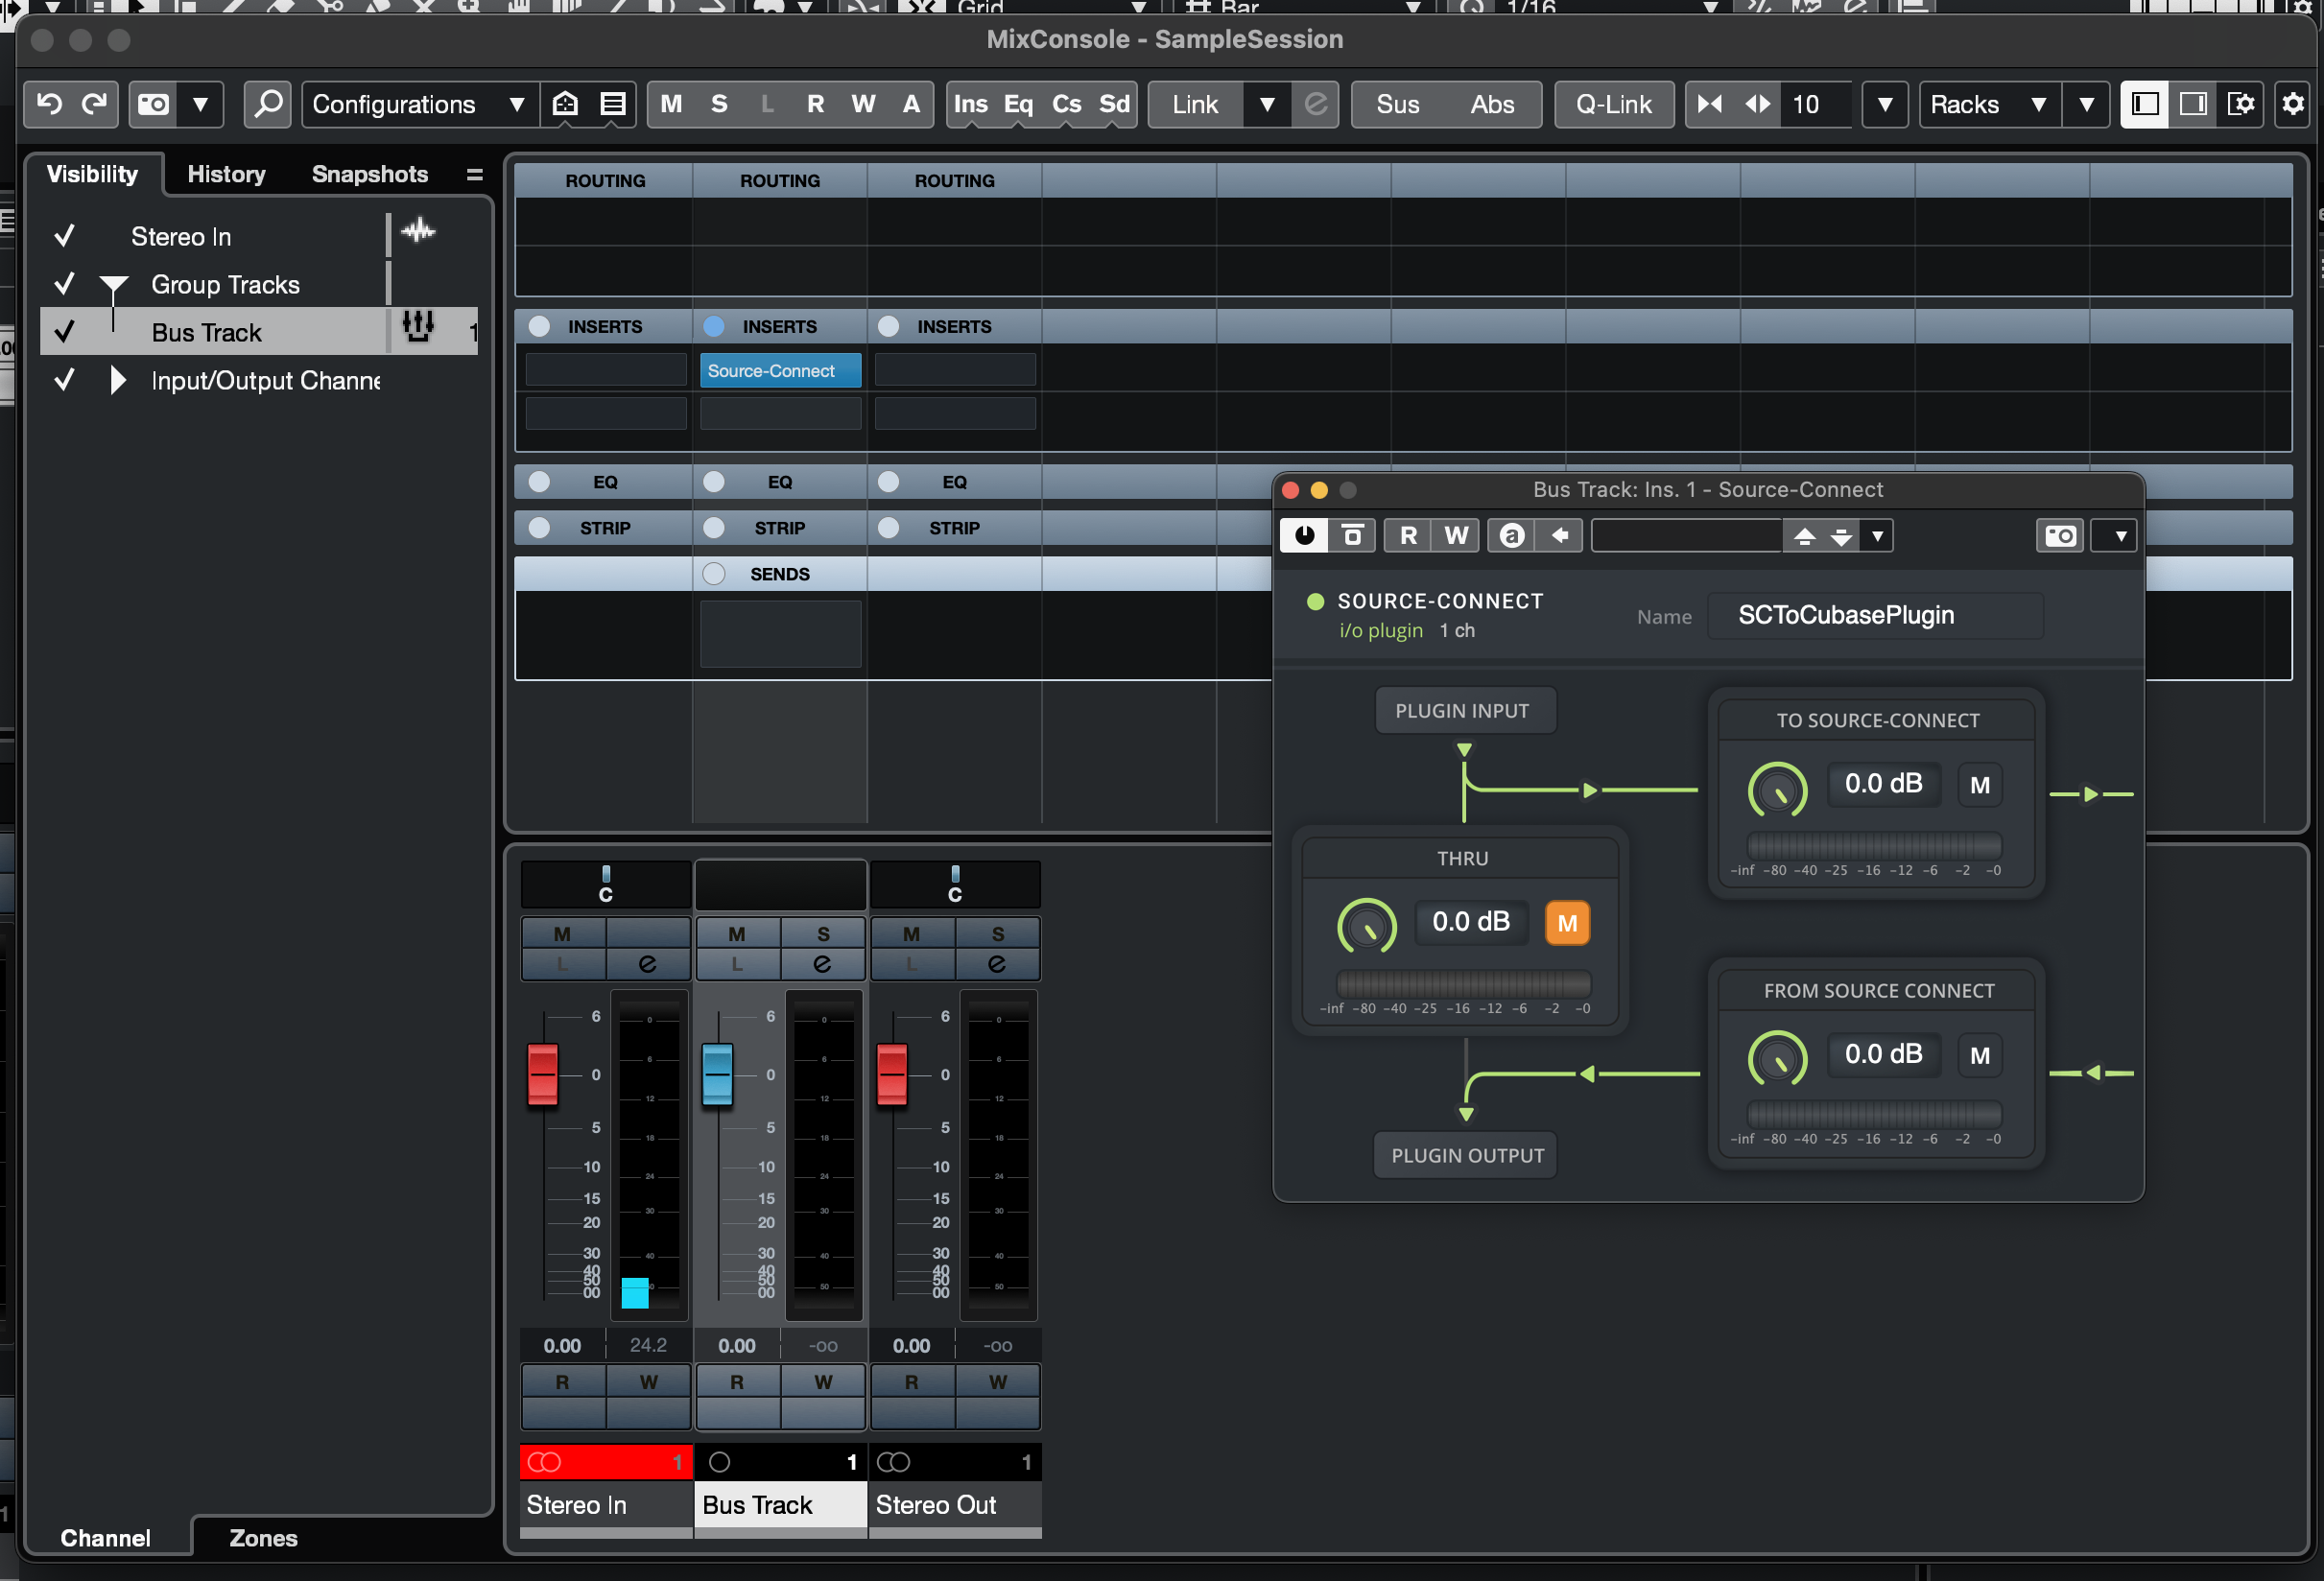This screenshot has width=2324, height=1581.
Task: Unmute the THRU orange M button
Action: coord(1566,923)
